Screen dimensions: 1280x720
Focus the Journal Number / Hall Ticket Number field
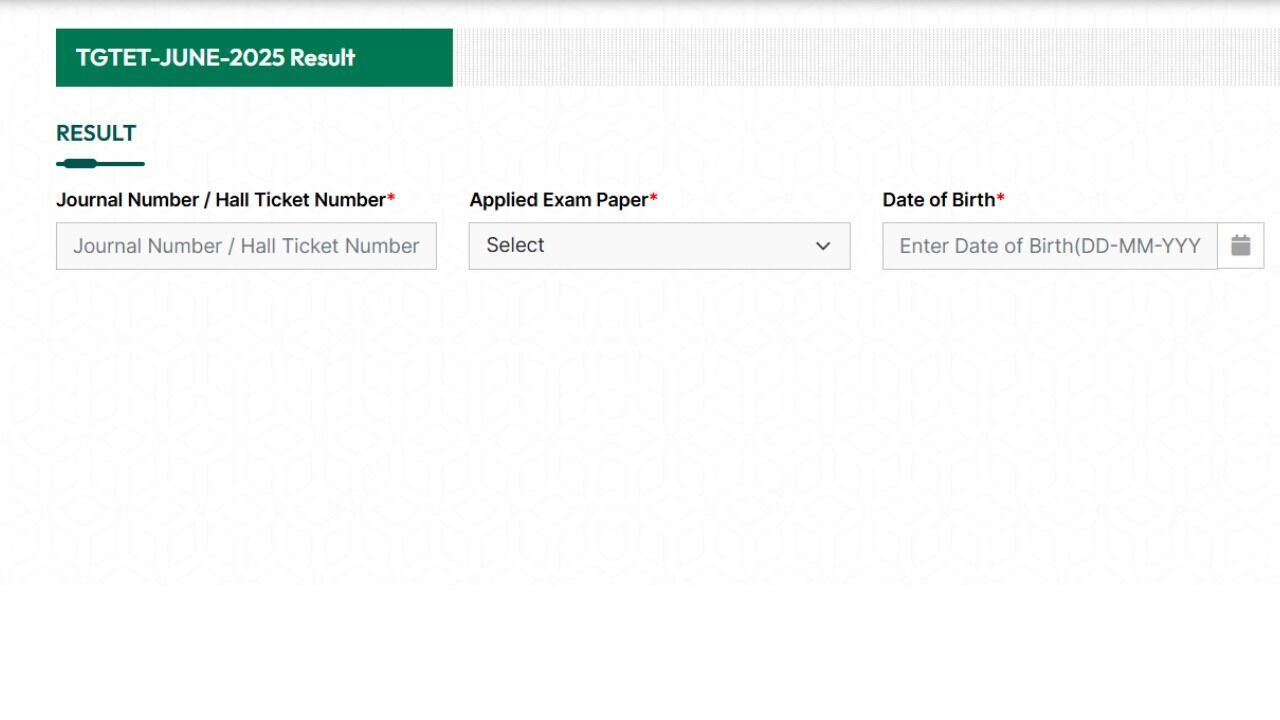(x=246, y=246)
